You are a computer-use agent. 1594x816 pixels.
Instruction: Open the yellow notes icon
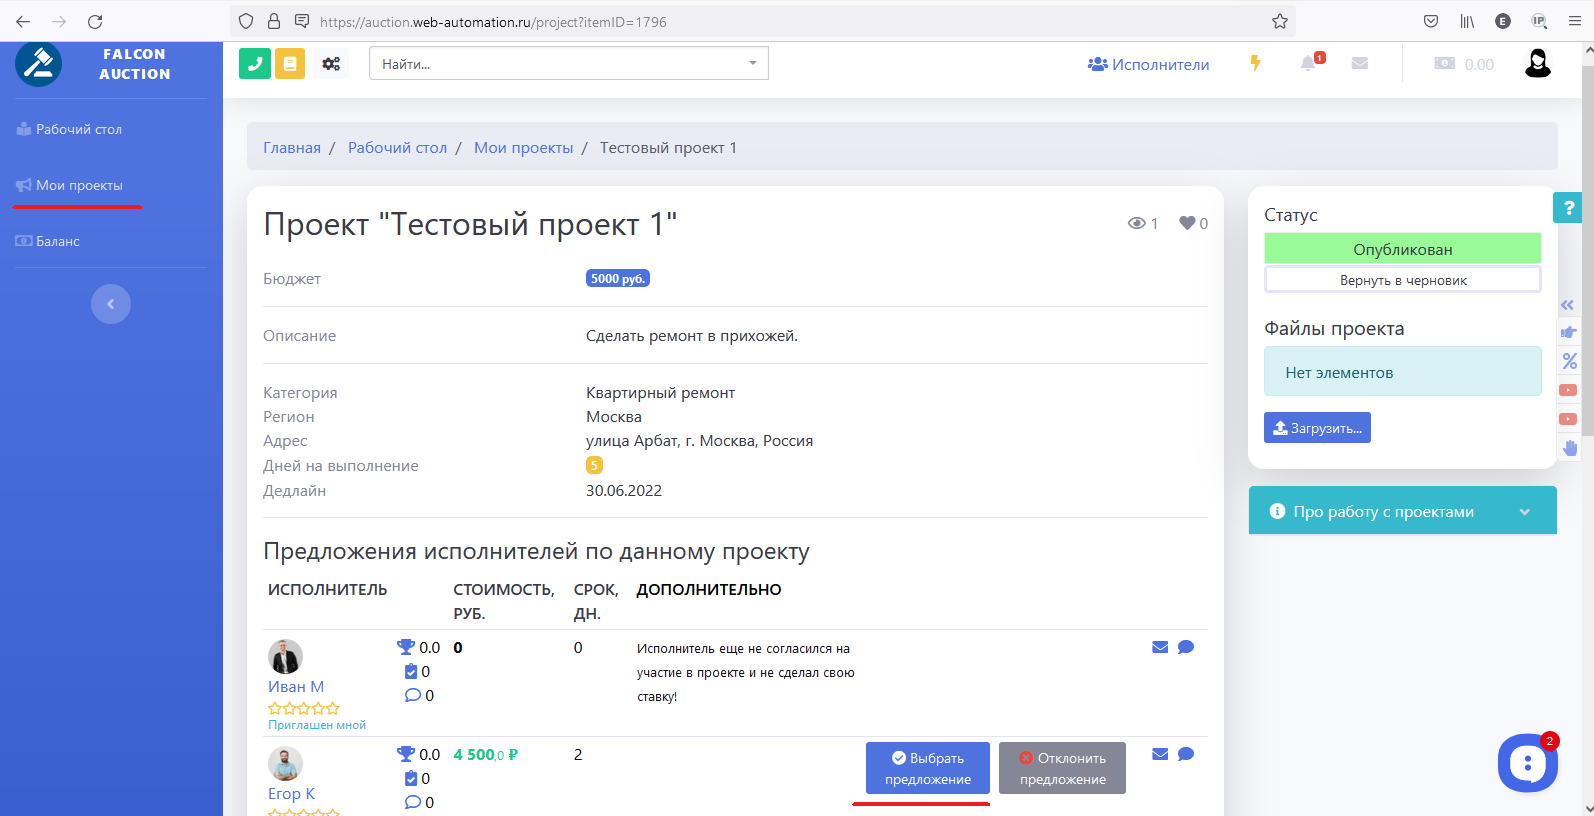tap(290, 63)
